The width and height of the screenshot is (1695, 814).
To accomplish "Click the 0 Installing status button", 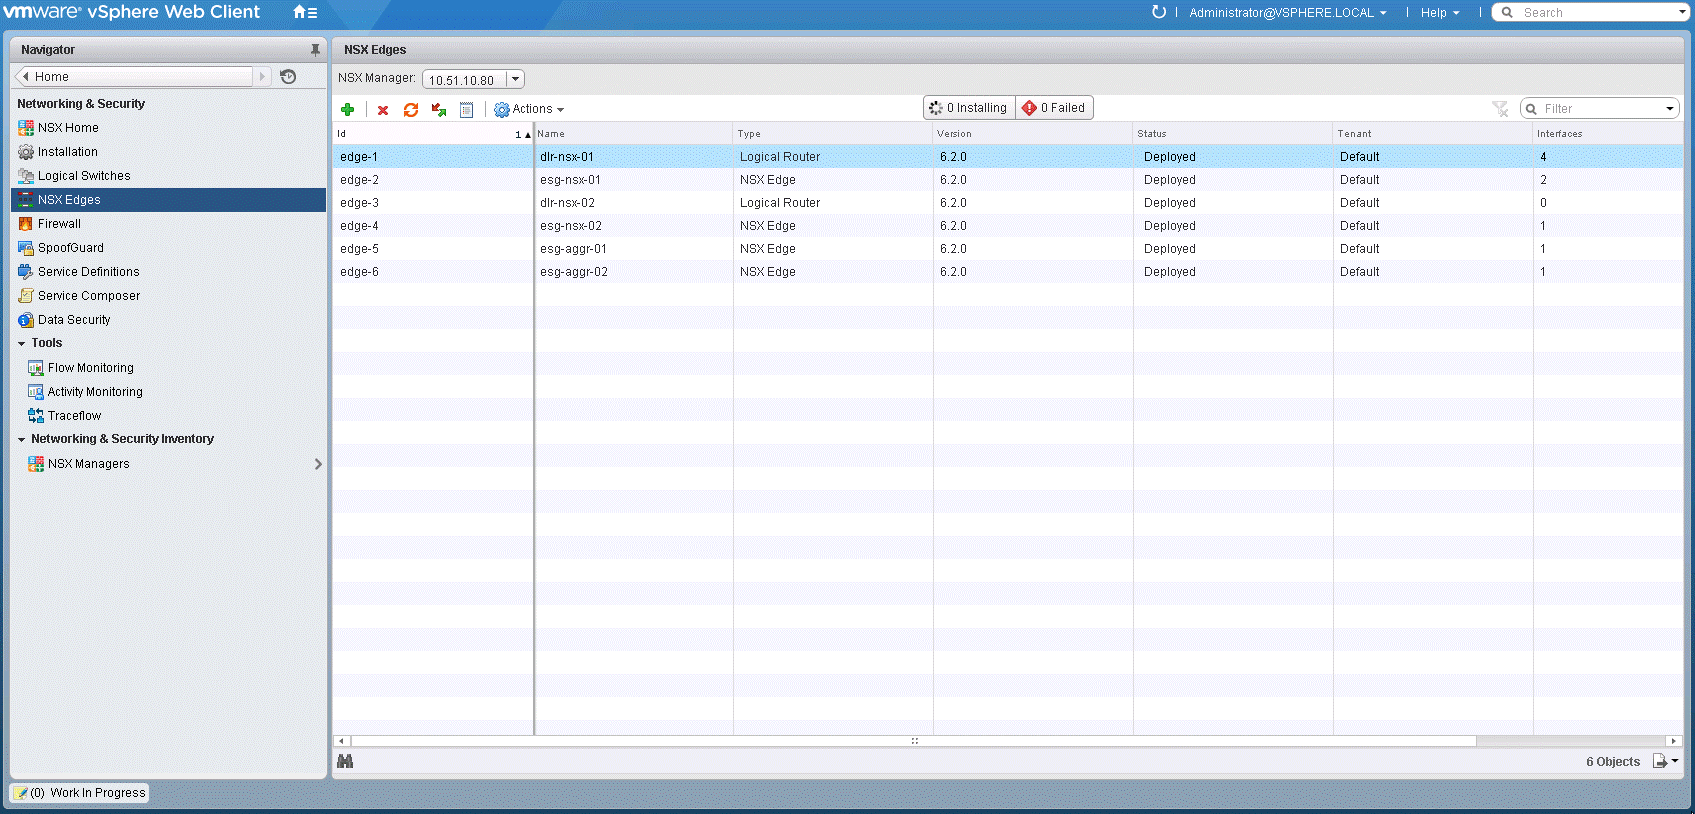I will coord(968,108).
